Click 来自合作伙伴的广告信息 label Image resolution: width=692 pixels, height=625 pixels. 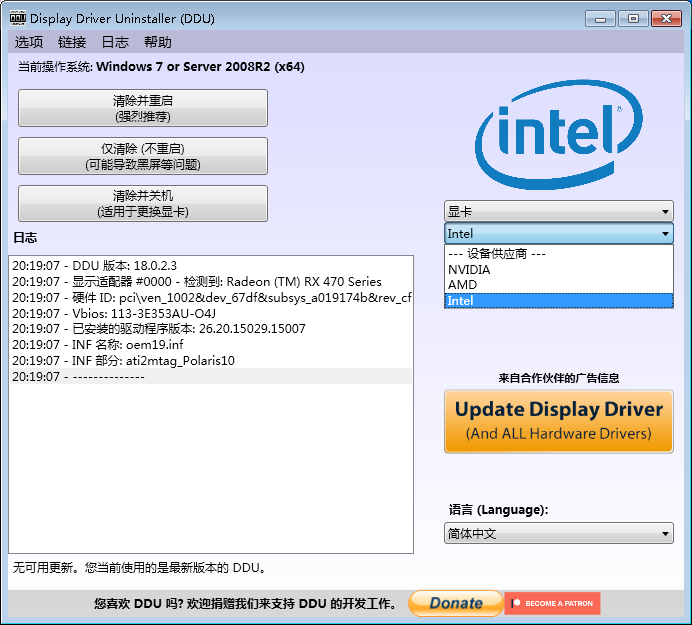[x=559, y=378]
